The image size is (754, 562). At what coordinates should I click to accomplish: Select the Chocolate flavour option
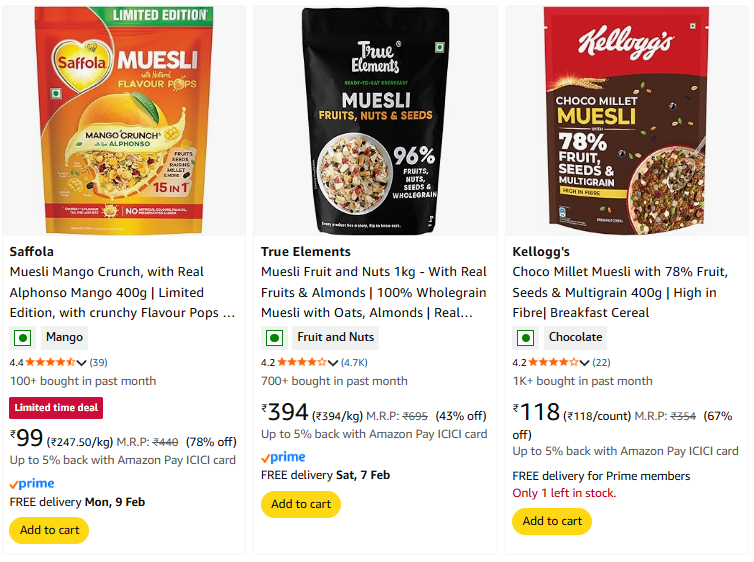click(x=575, y=338)
